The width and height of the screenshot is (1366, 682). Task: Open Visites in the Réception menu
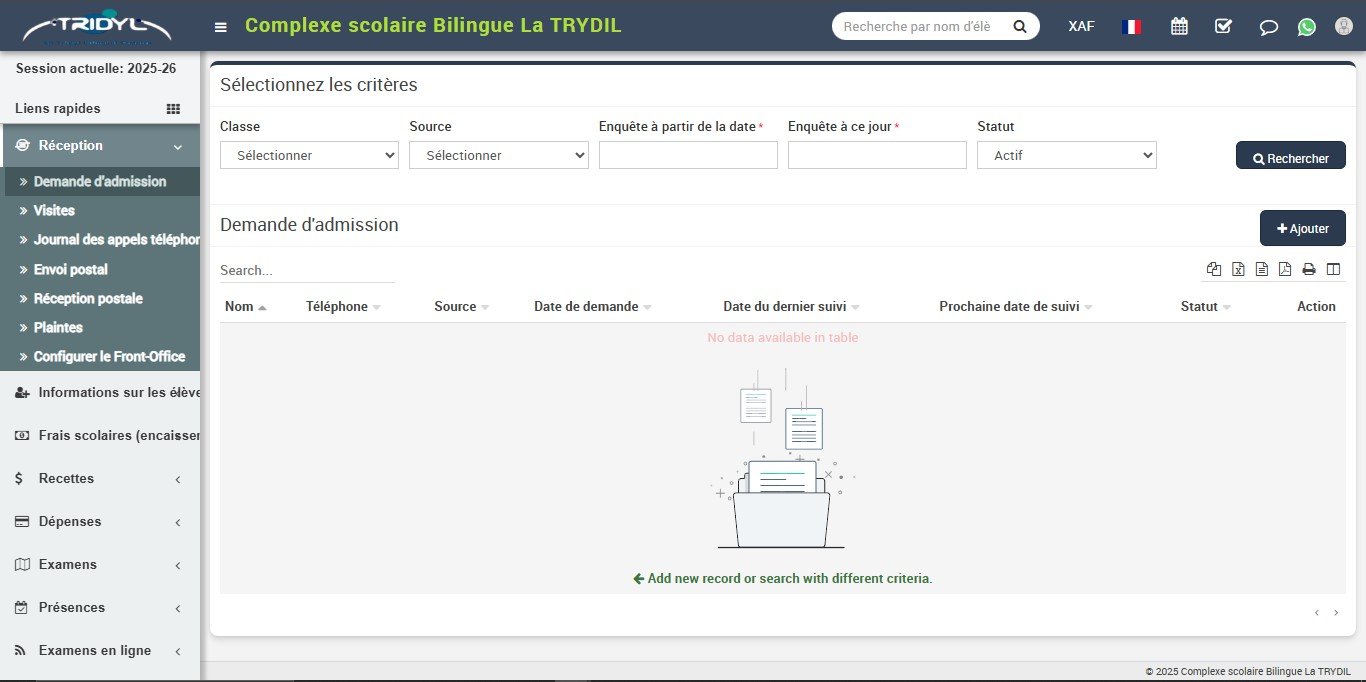54,211
